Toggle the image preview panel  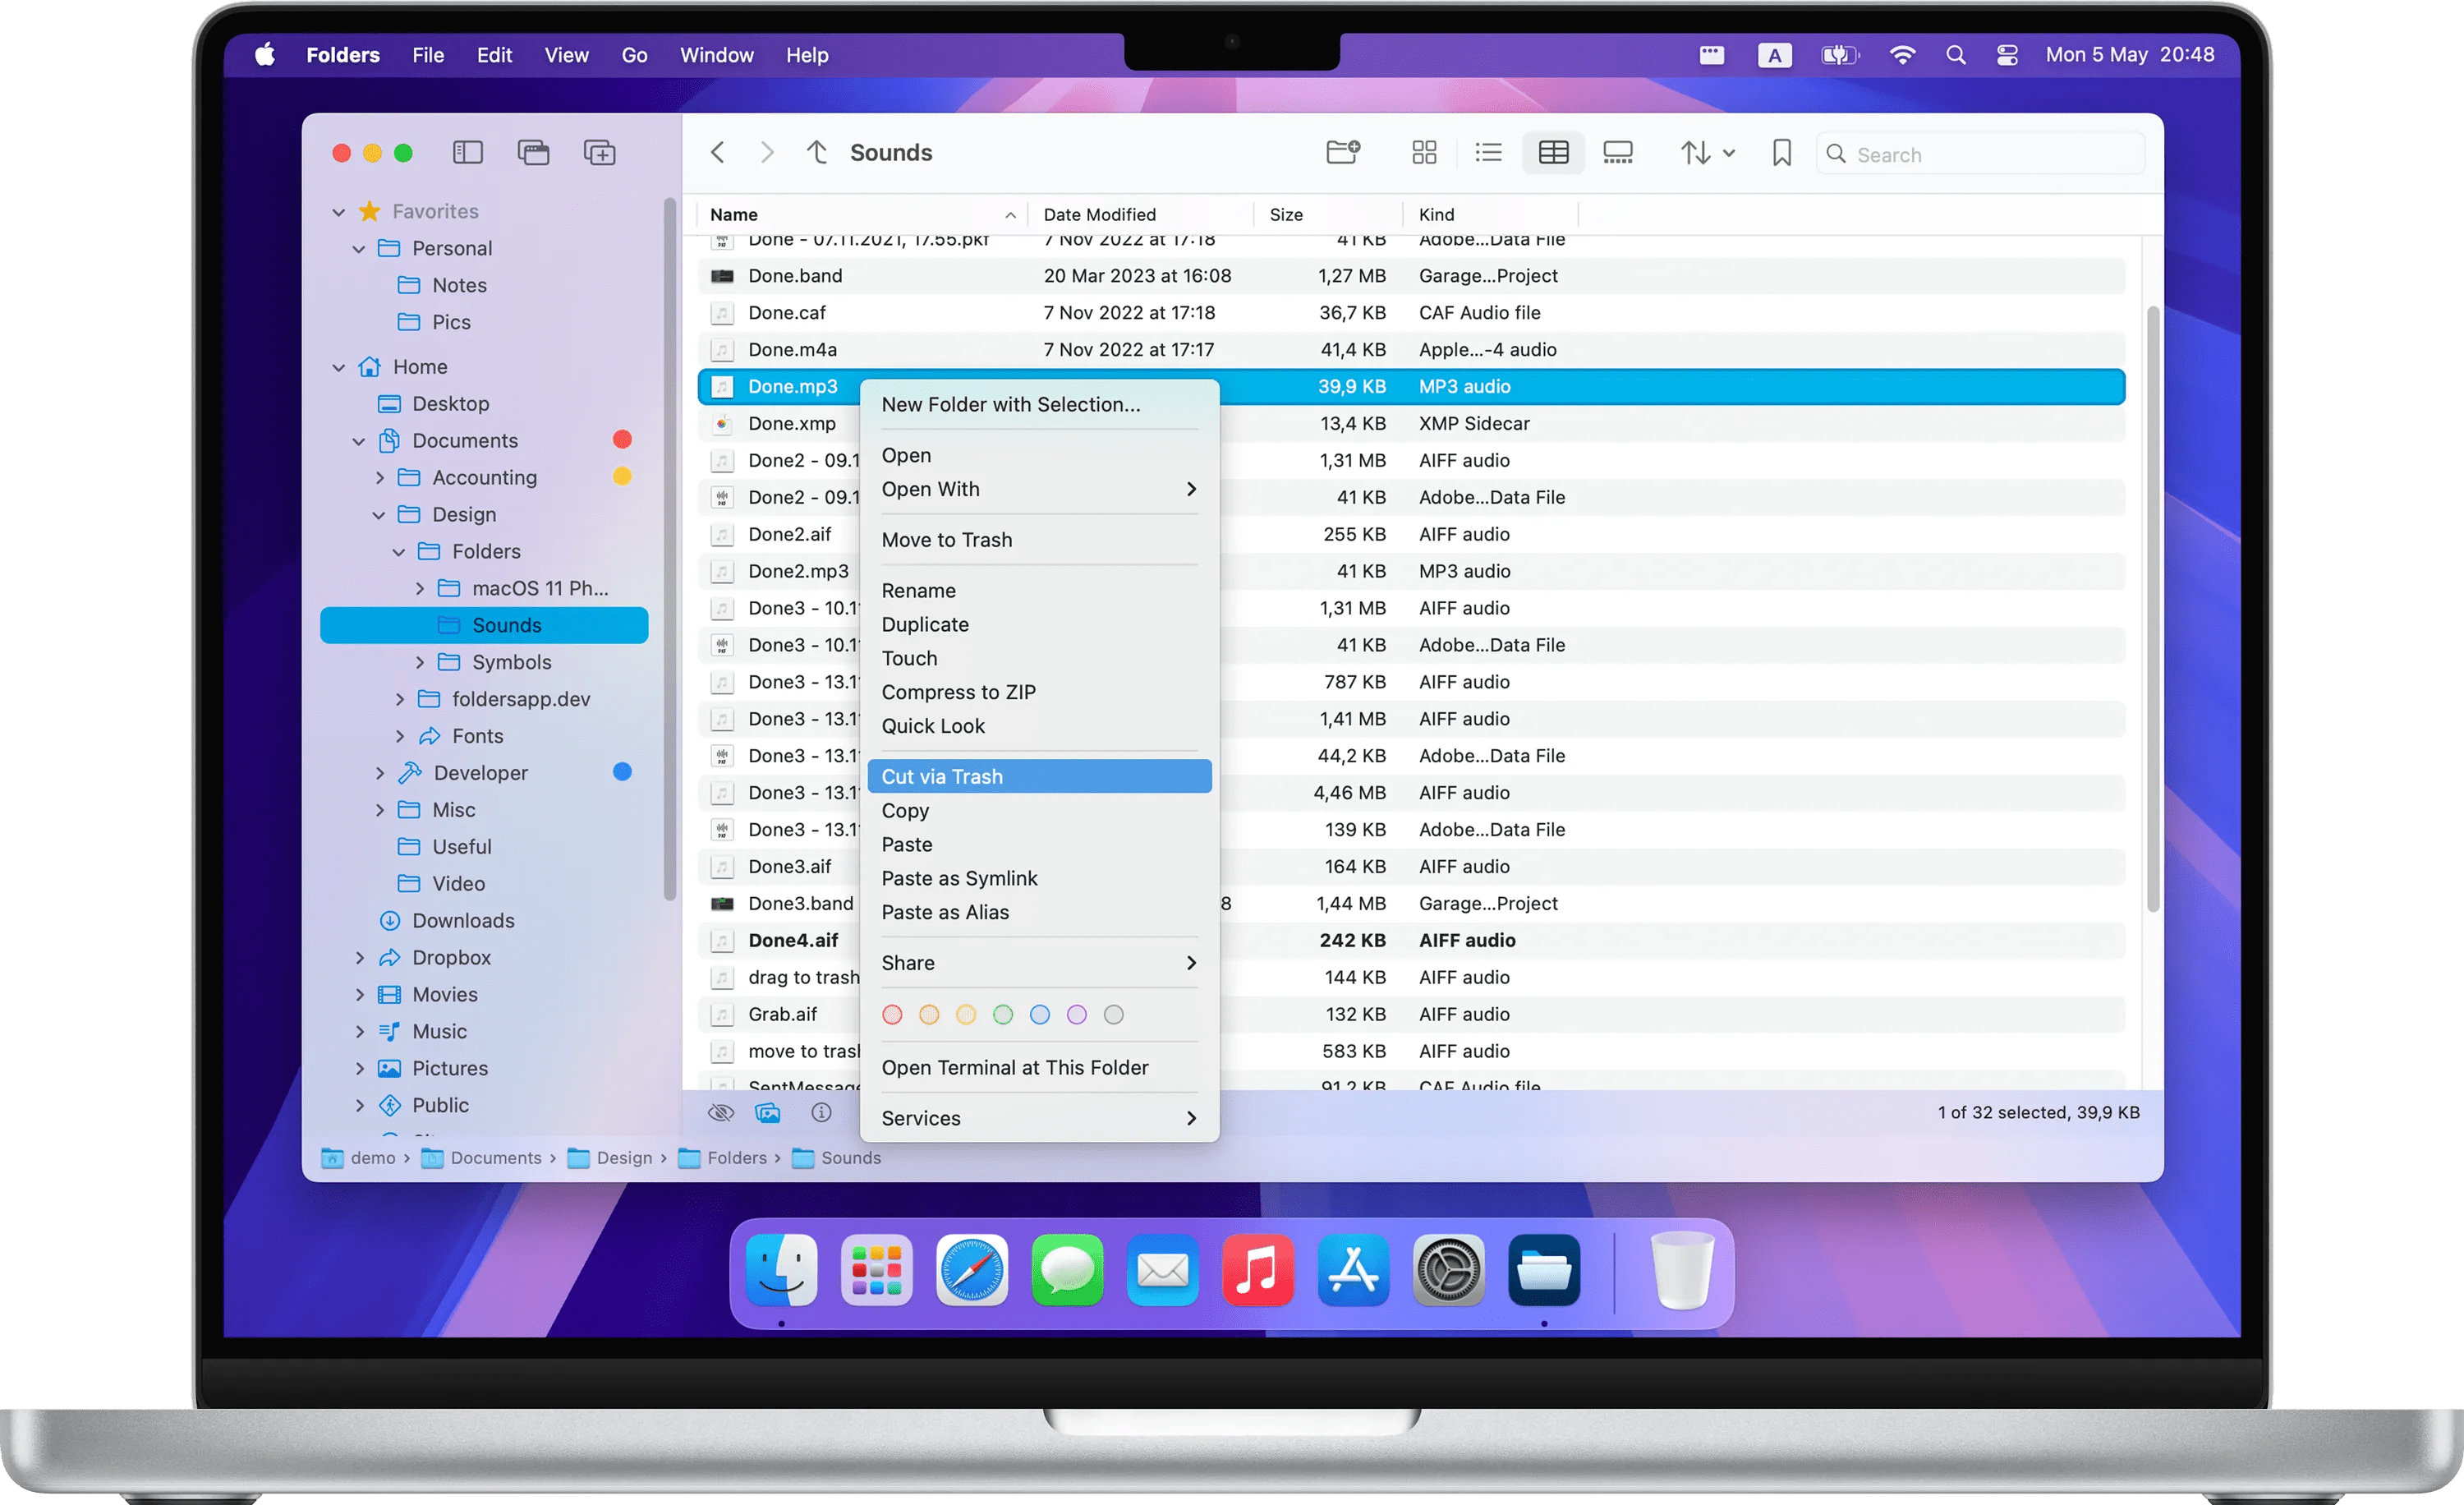[768, 1112]
